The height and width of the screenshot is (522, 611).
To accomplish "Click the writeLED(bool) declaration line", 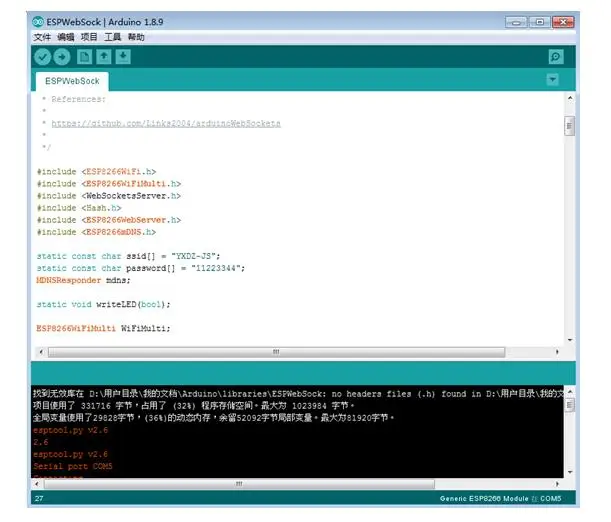I will pos(104,305).
